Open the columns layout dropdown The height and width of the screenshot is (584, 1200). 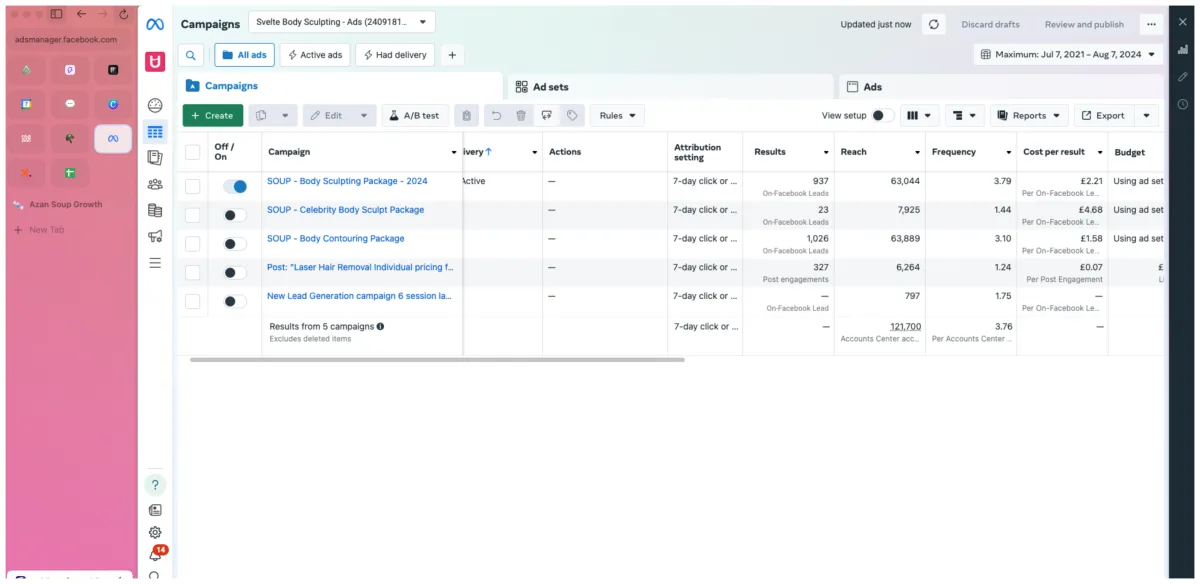click(921, 116)
